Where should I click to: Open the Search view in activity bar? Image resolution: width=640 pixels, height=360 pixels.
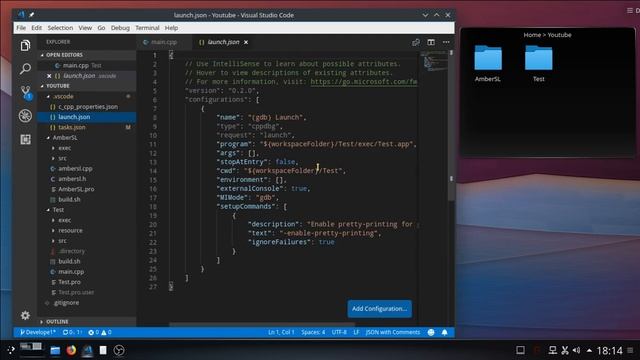(x=25, y=69)
